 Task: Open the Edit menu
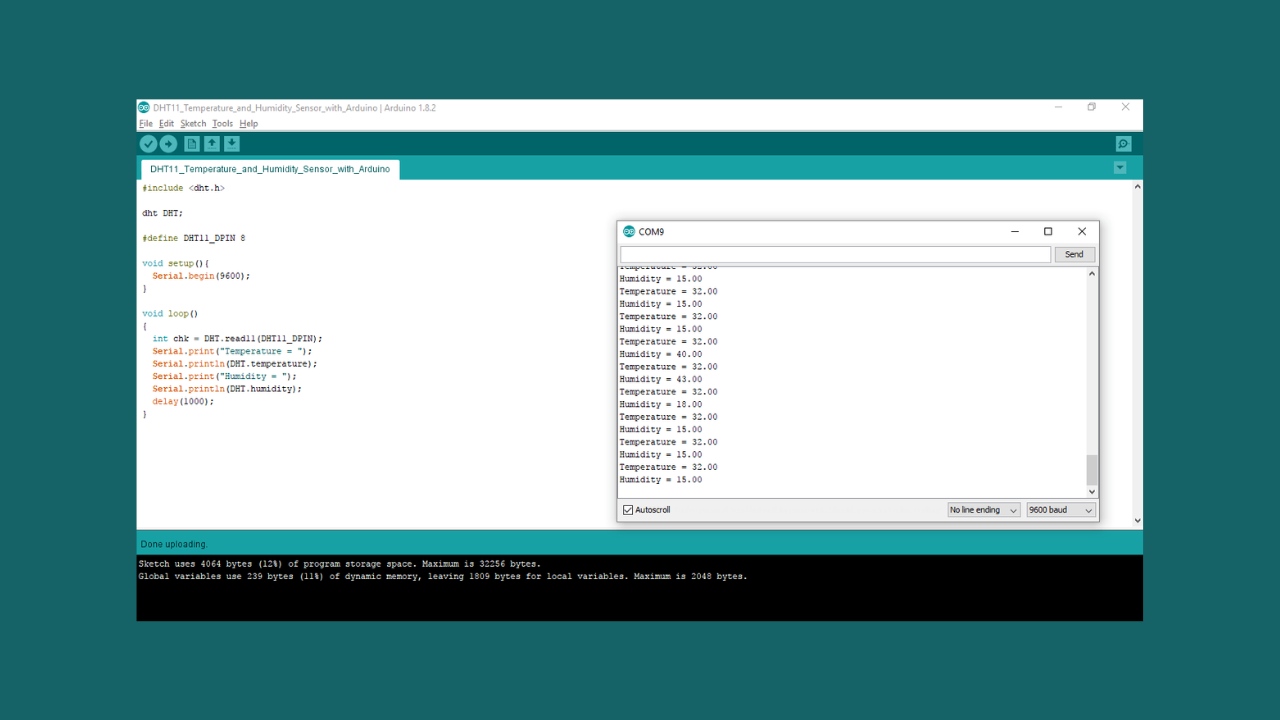[x=166, y=124]
